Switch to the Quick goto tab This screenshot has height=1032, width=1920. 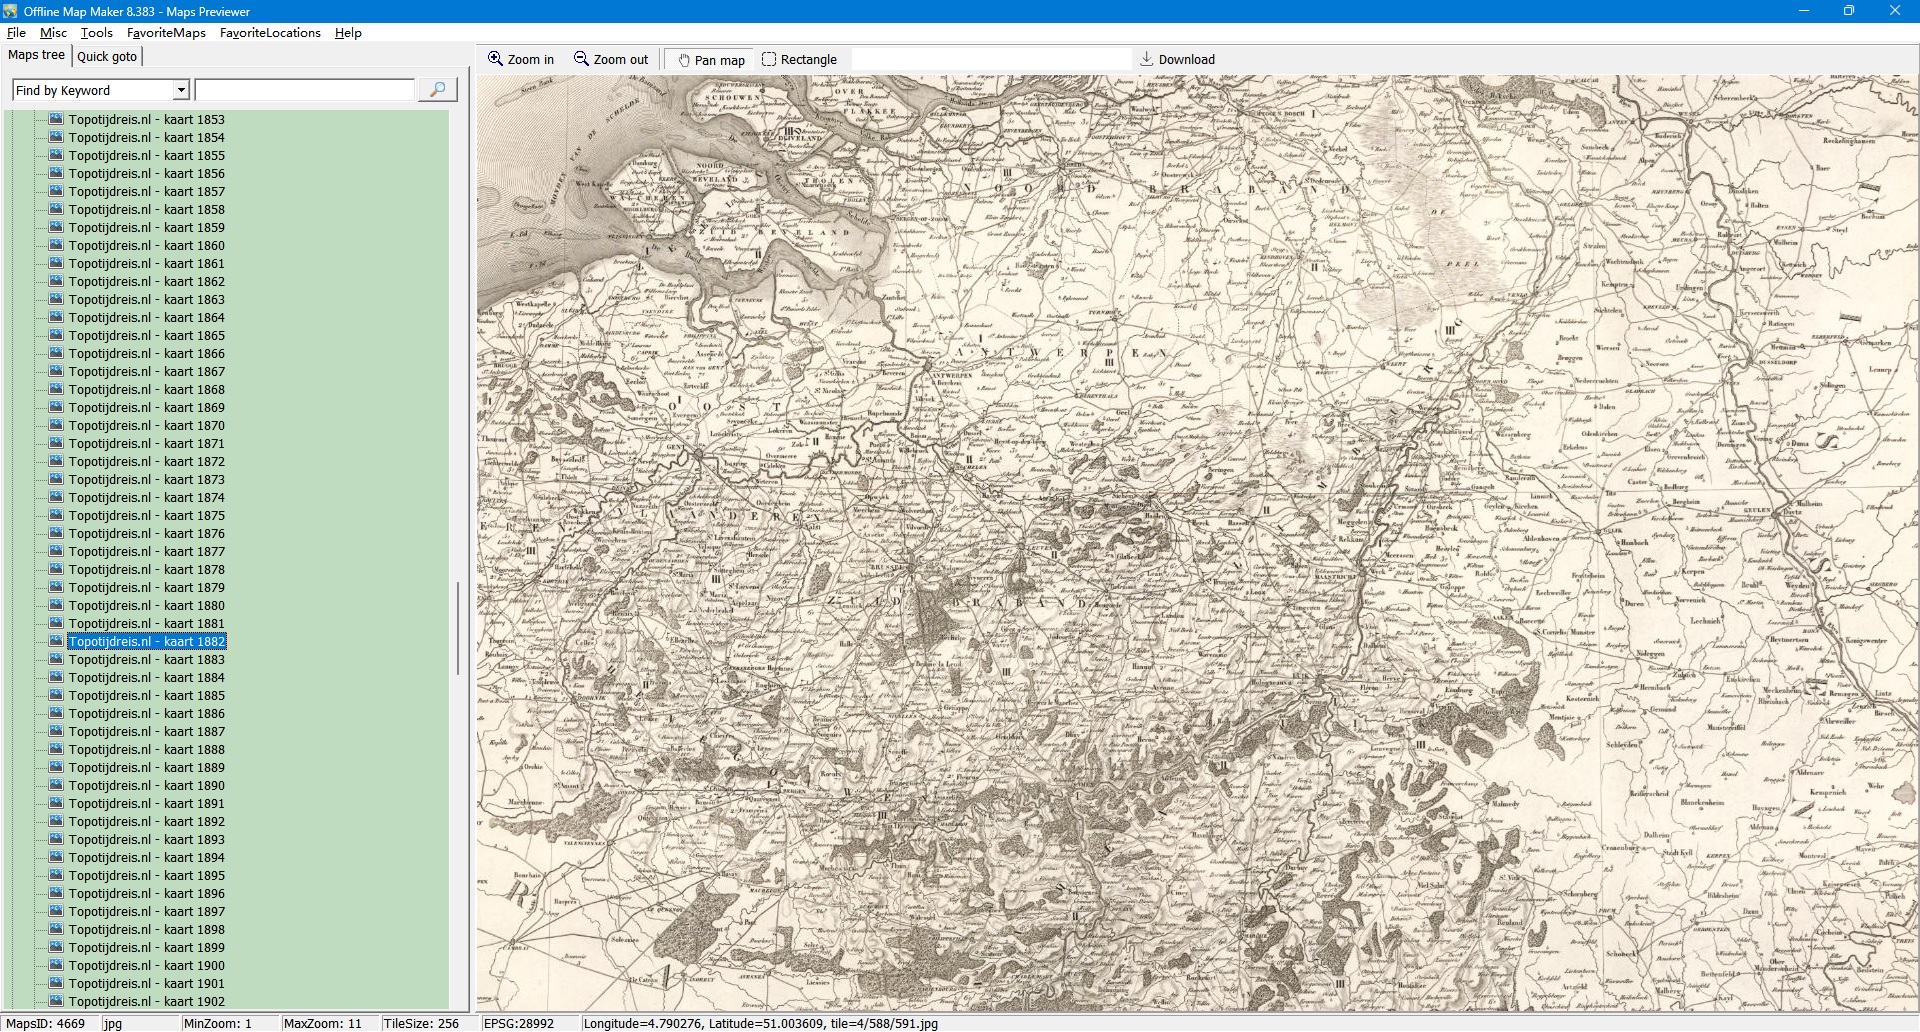107,56
